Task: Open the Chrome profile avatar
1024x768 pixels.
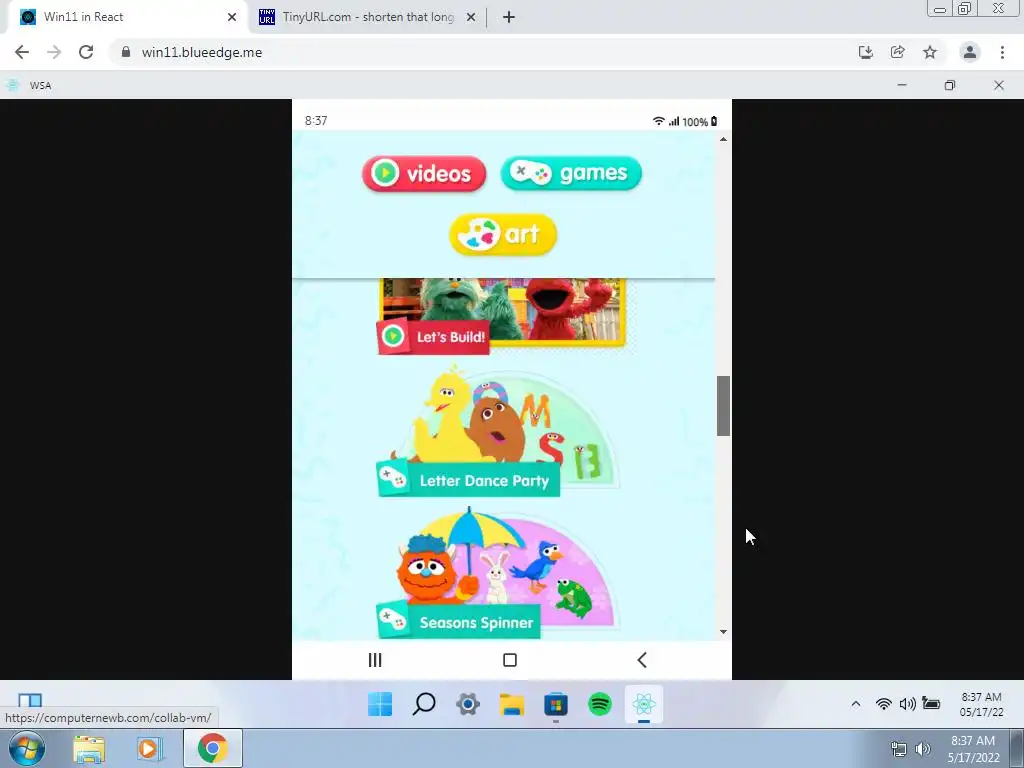Action: (x=970, y=52)
